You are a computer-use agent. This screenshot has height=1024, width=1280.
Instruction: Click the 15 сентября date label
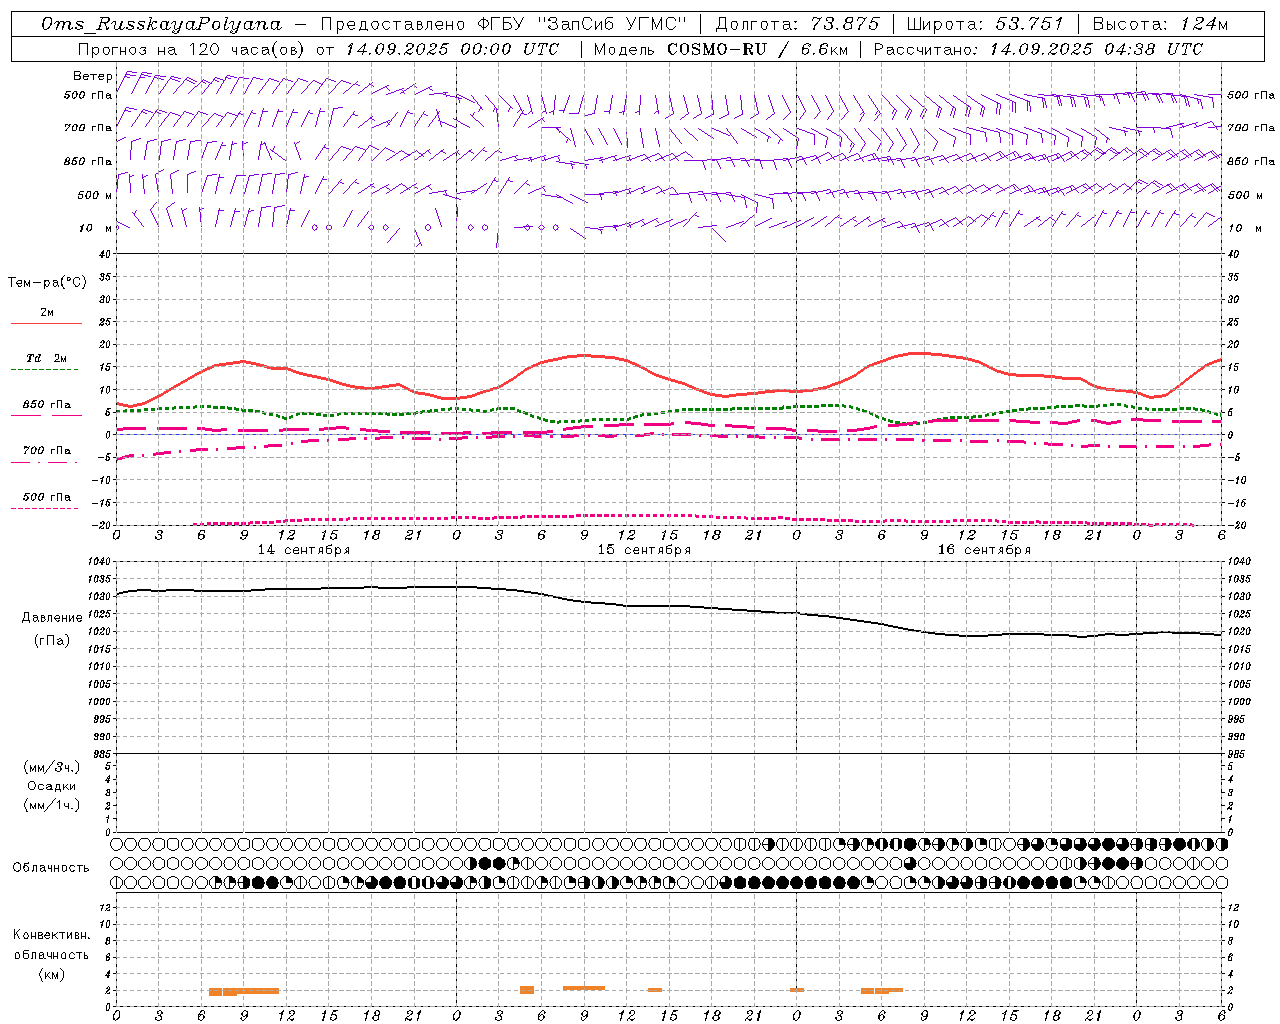coord(643,550)
